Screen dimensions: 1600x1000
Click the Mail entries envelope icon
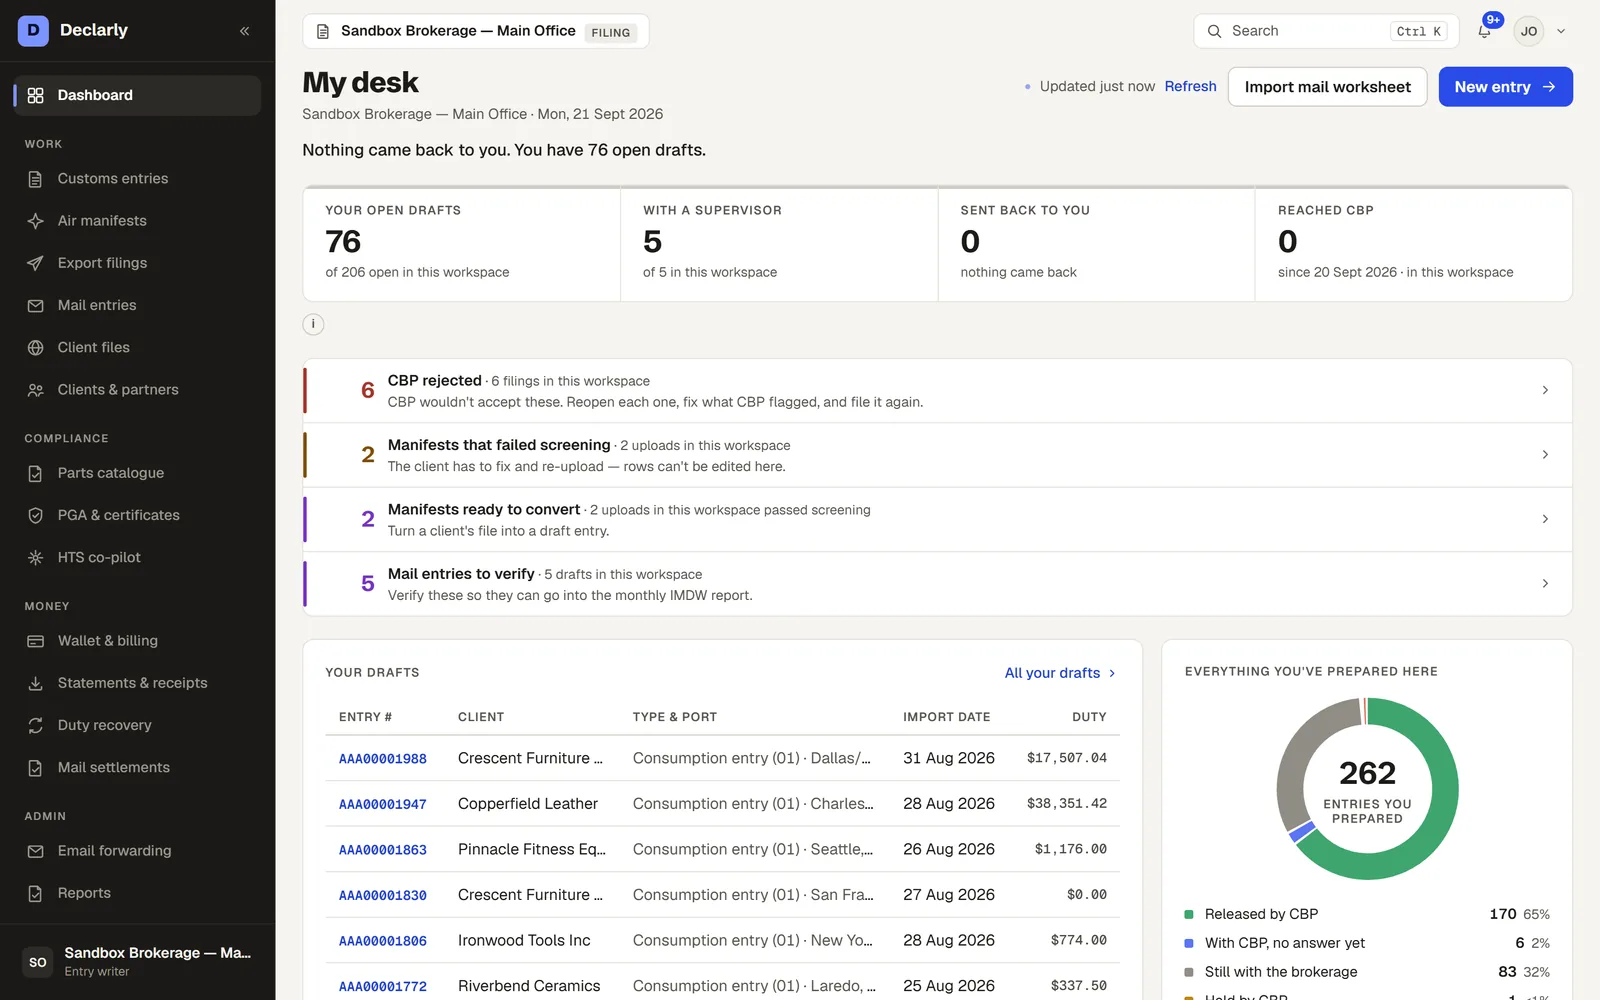click(35, 305)
